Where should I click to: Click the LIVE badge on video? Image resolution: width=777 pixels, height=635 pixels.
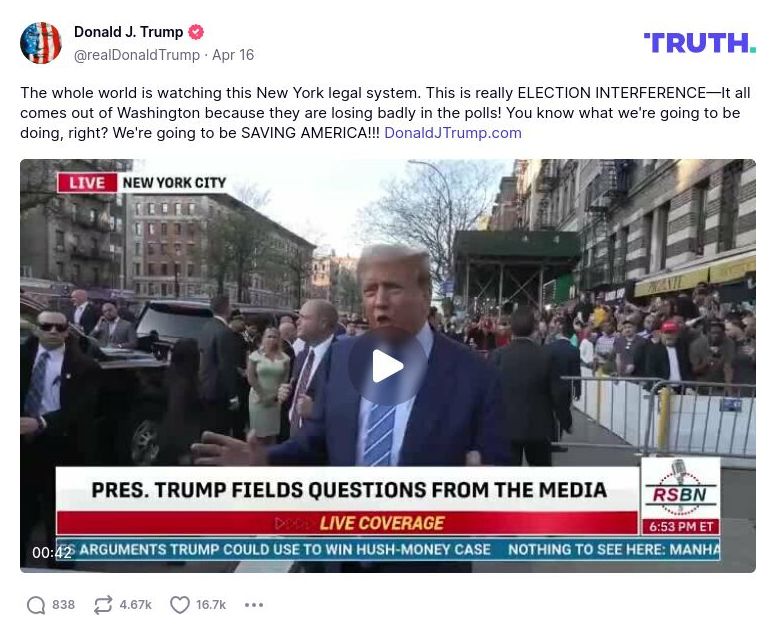coord(87,183)
